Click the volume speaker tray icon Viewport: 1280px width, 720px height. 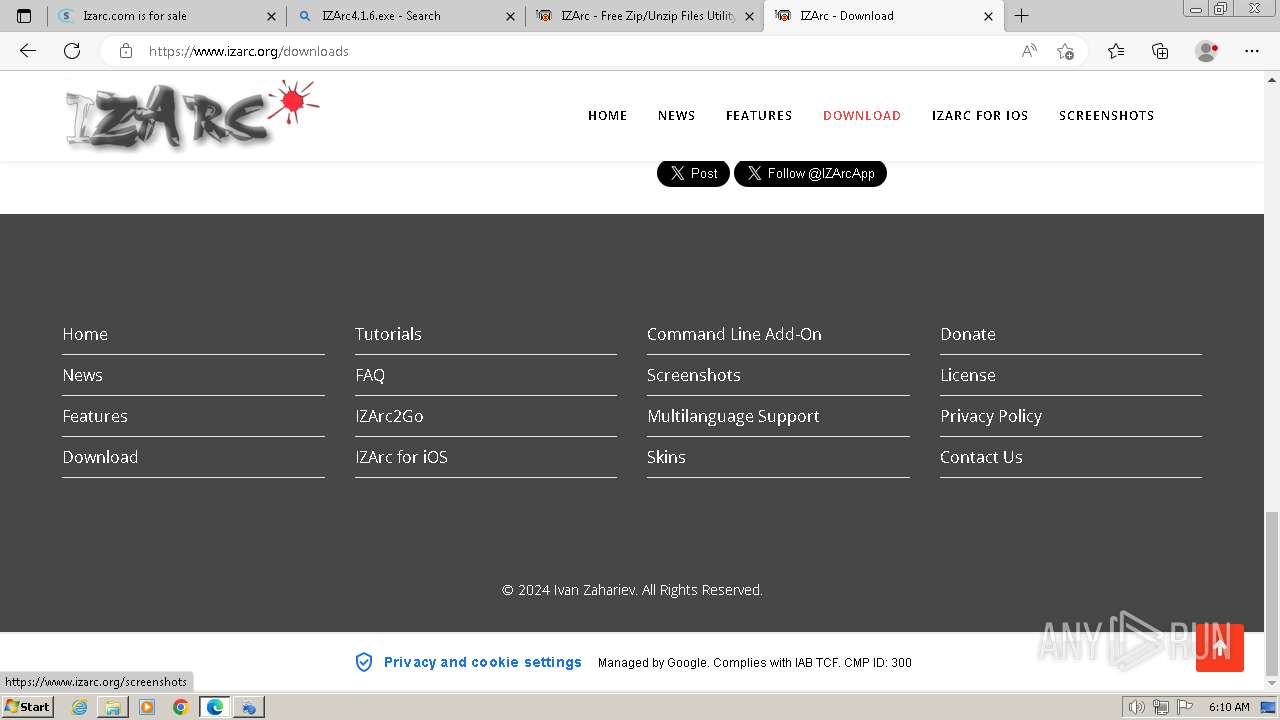coord(1137,707)
